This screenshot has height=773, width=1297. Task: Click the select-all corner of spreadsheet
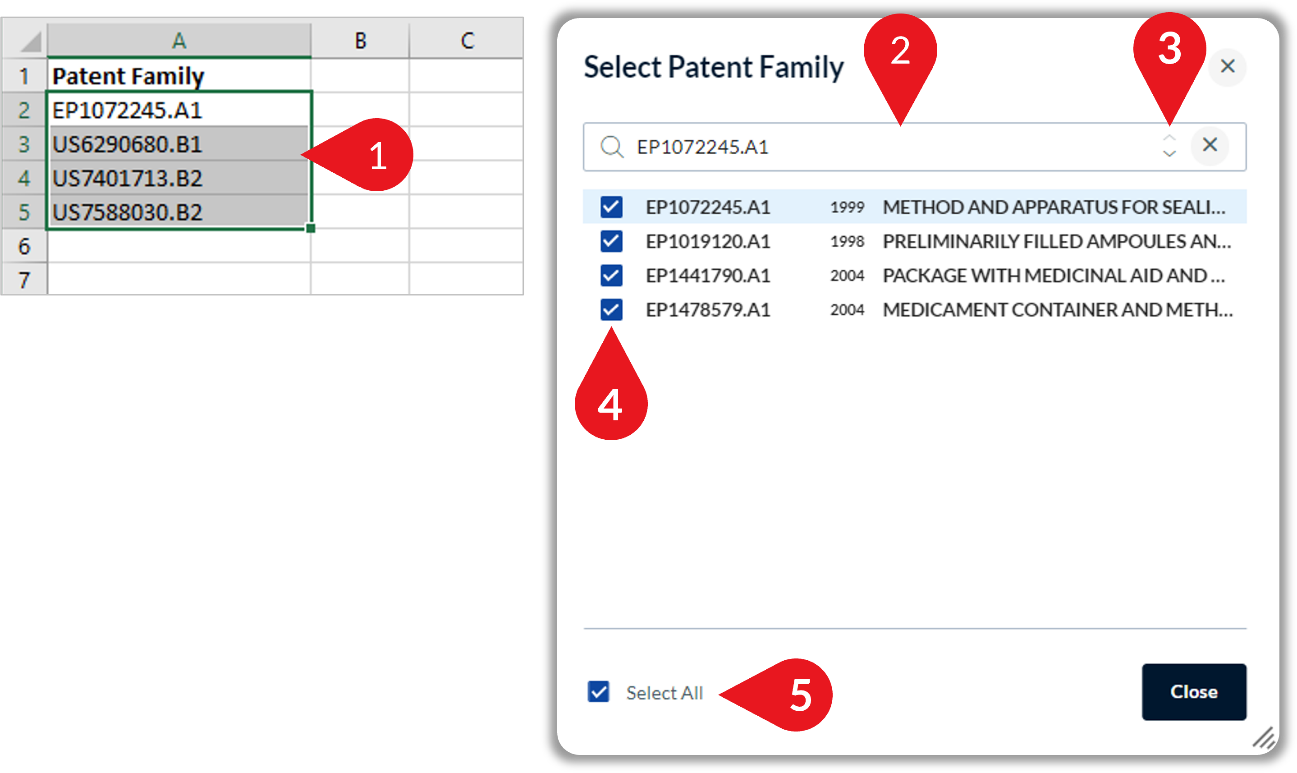[x=24, y=41]
